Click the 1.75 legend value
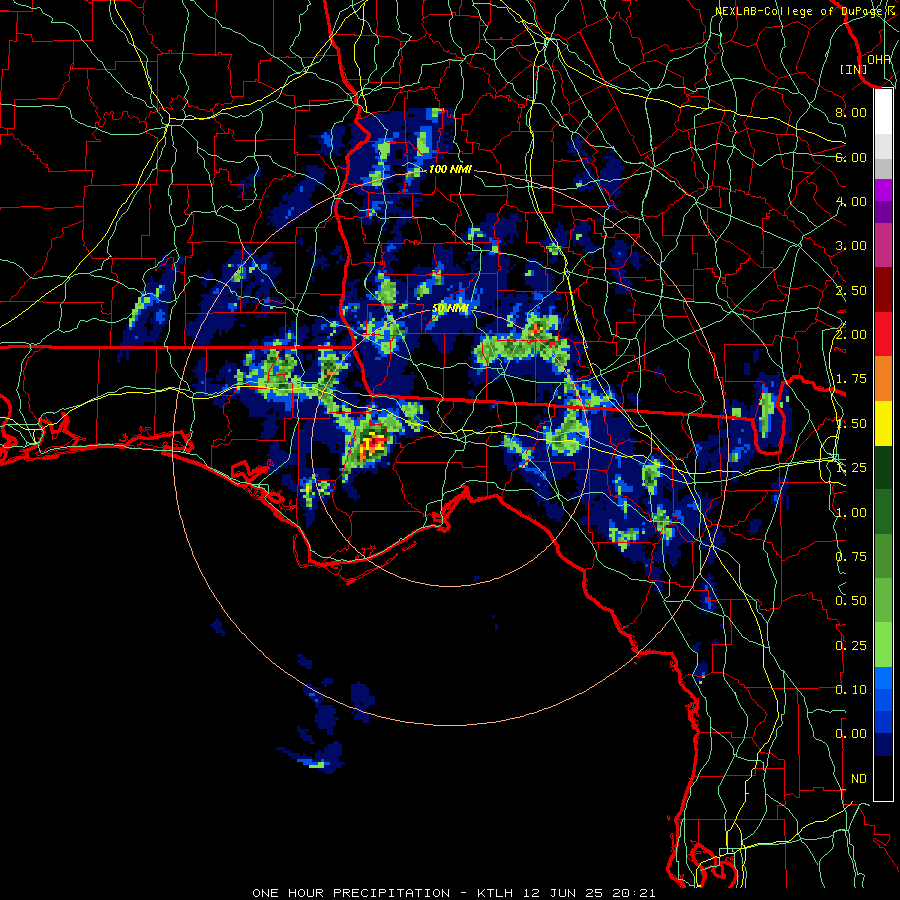The width and height of the screenshot is (900, 900). click(851, 379)
